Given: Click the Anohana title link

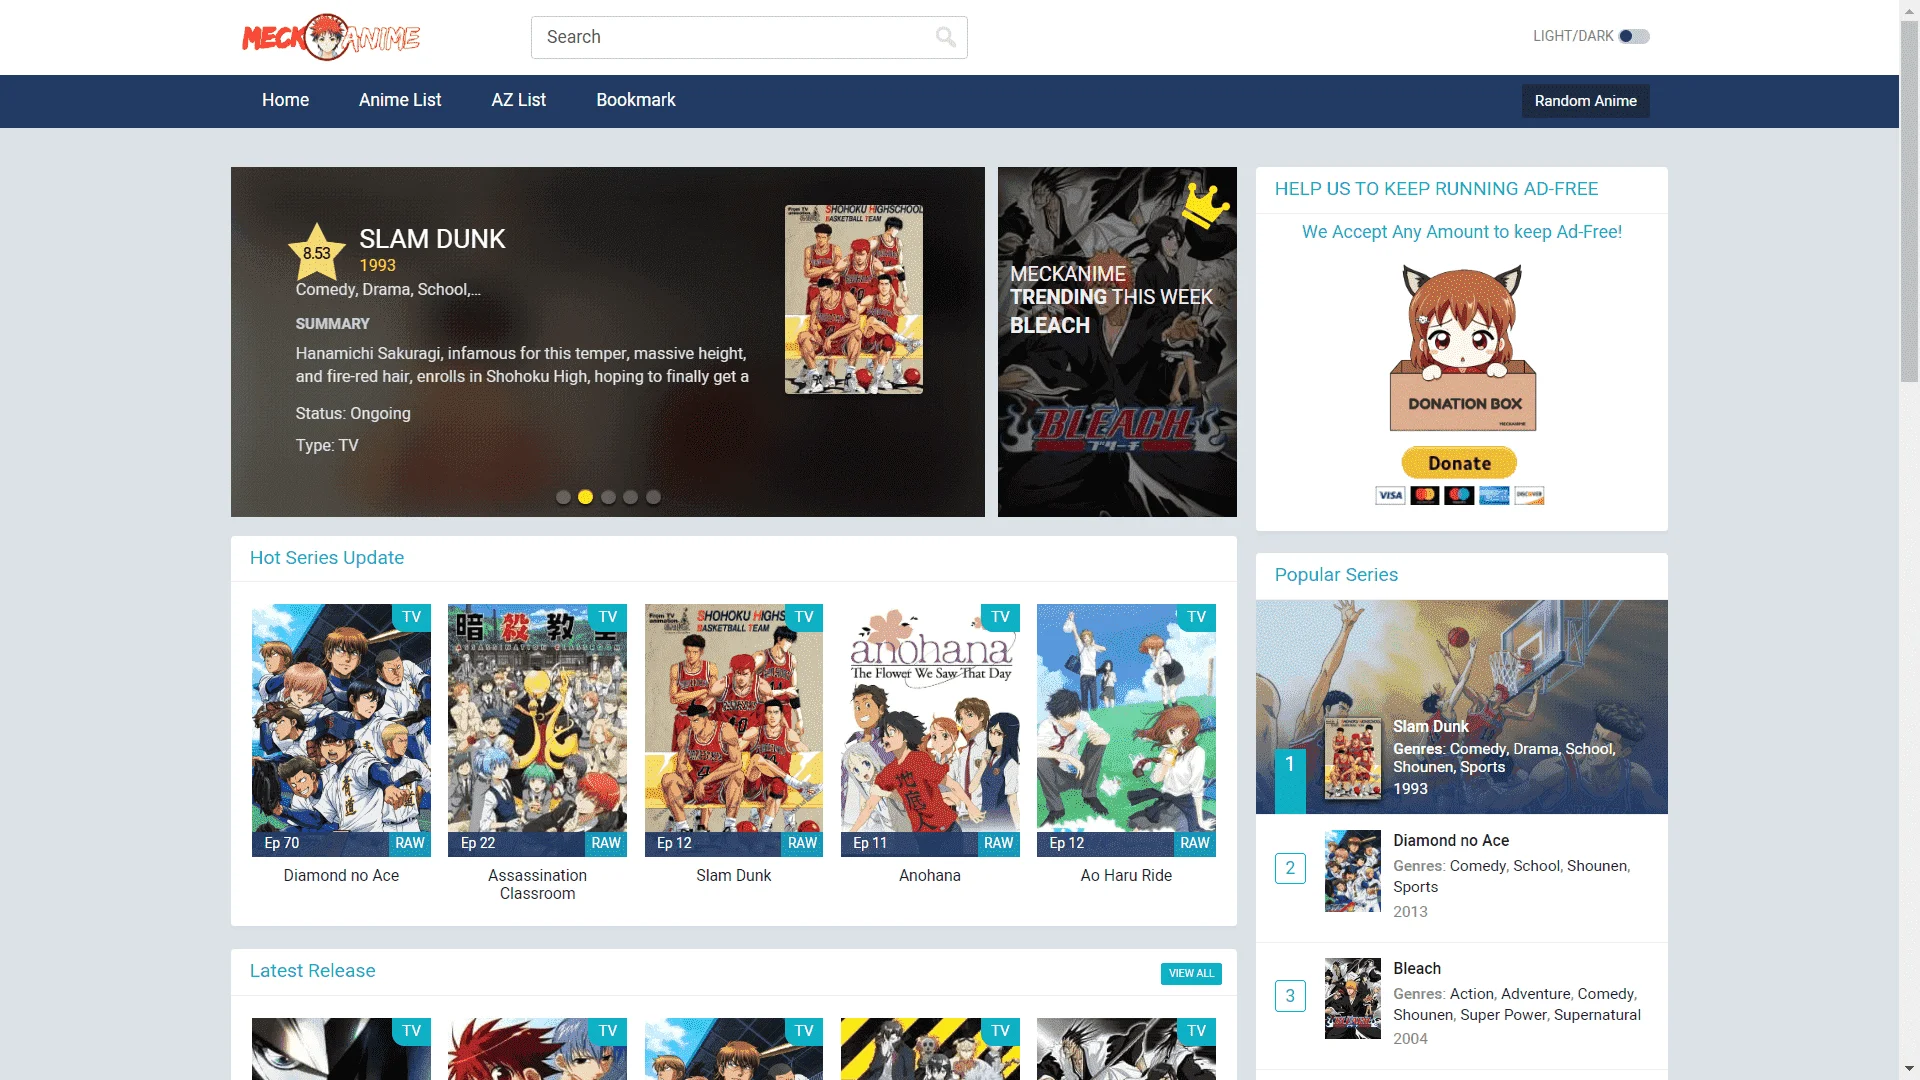Looking at the screenshot, I should (x=930, y=875).
